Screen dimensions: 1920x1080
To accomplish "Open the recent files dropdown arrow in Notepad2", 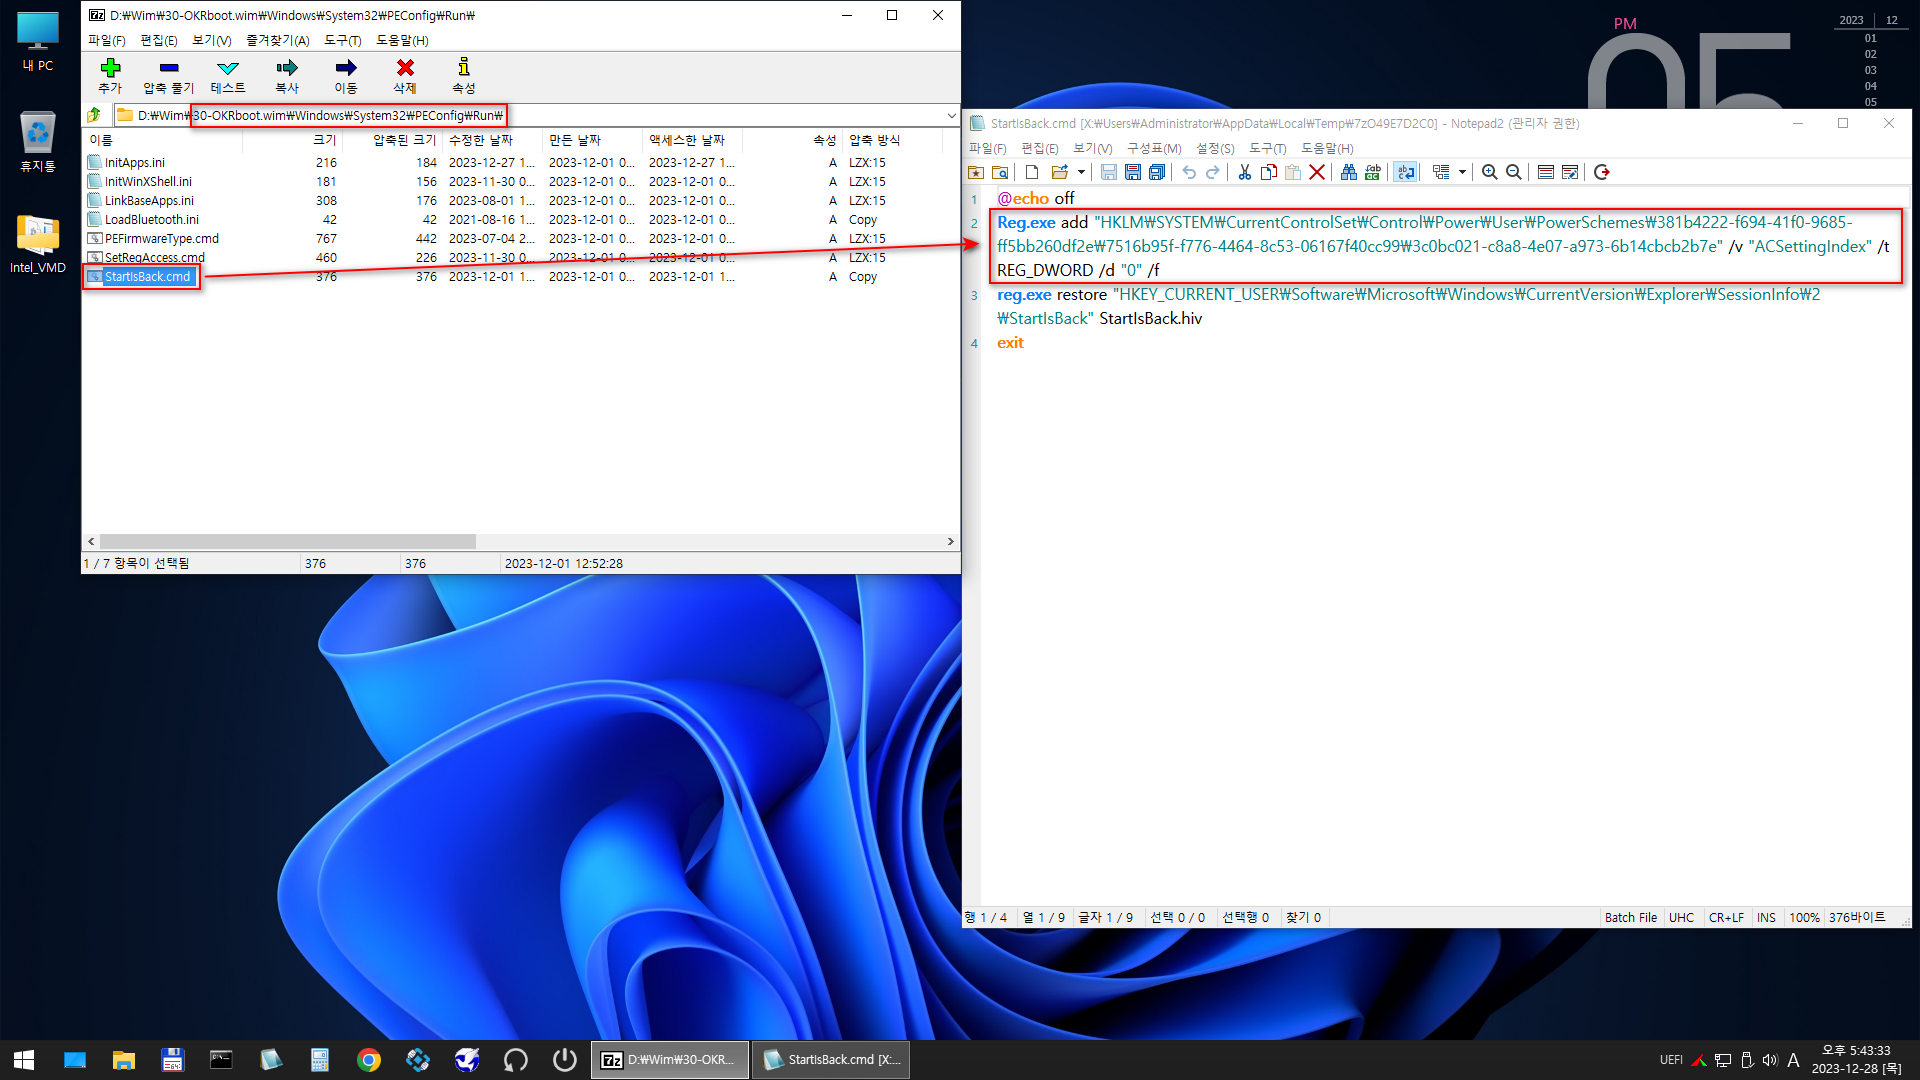I will [1081, 172].
